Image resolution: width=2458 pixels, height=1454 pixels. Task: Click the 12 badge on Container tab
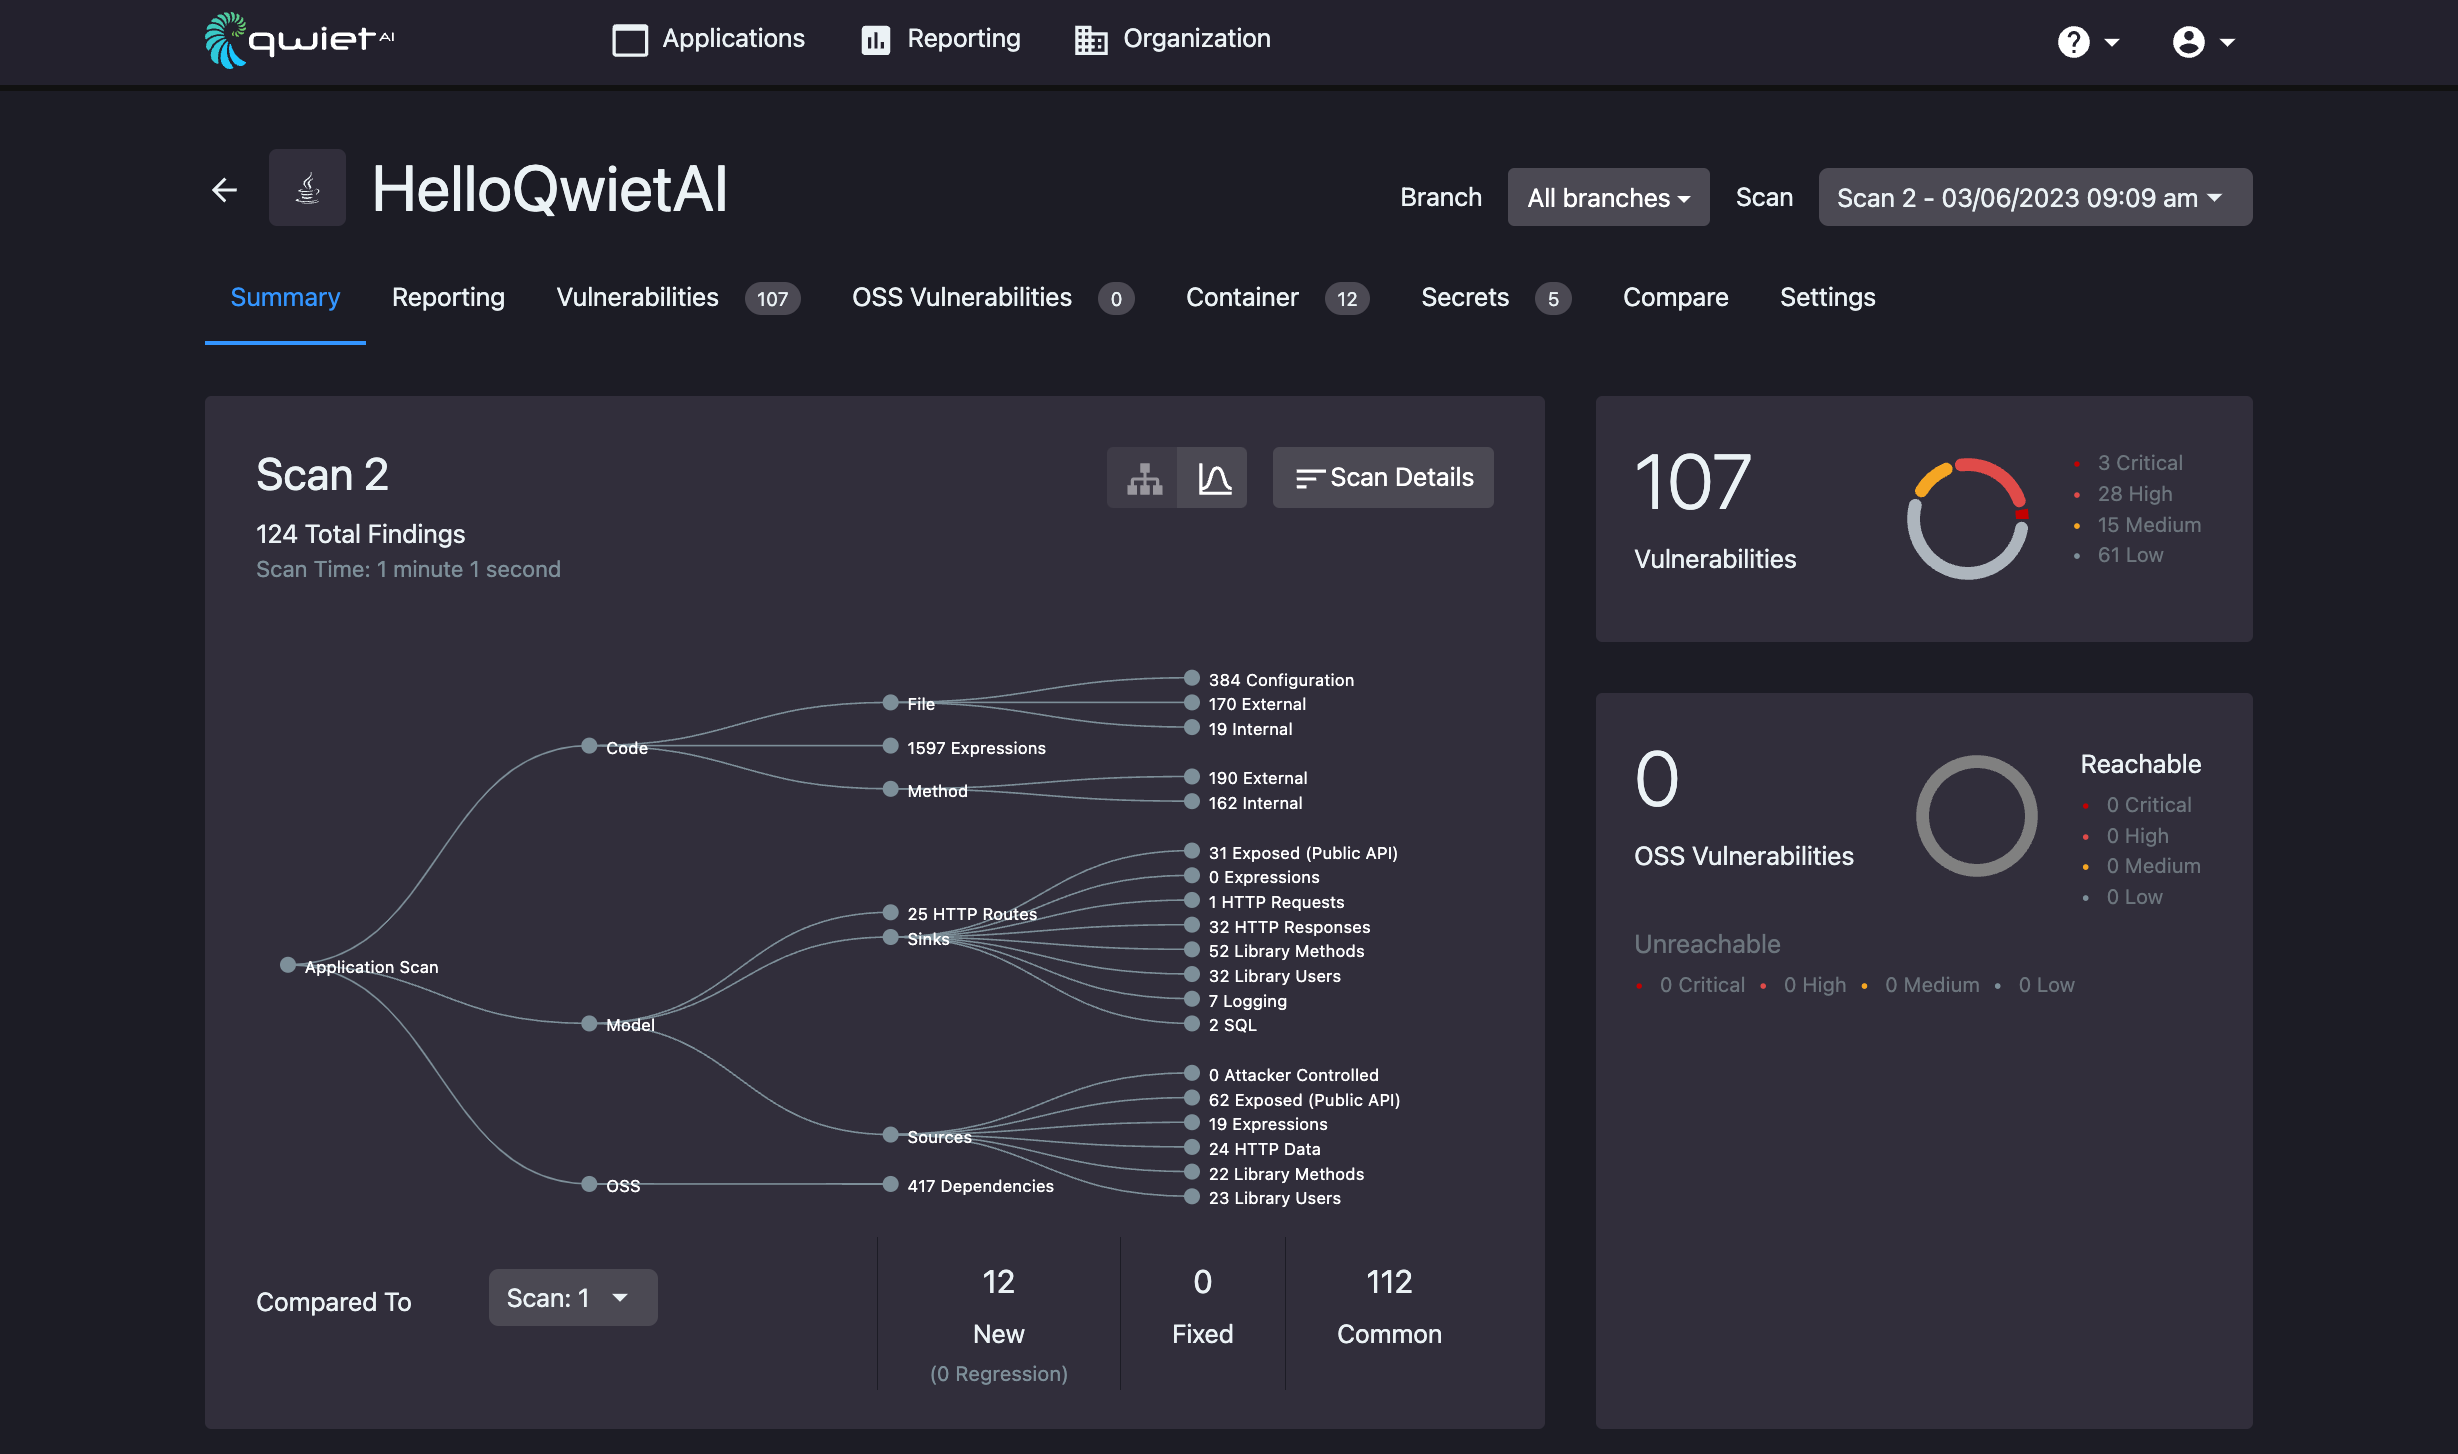tap(1347, 298)
